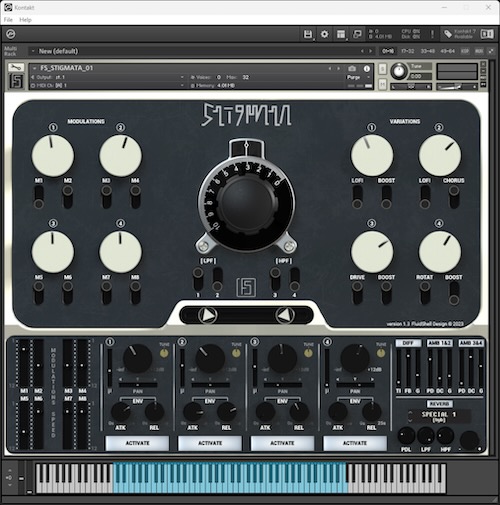Click the reverb PDL knob
Screen dimensions: 500x505
click(406, 435)
